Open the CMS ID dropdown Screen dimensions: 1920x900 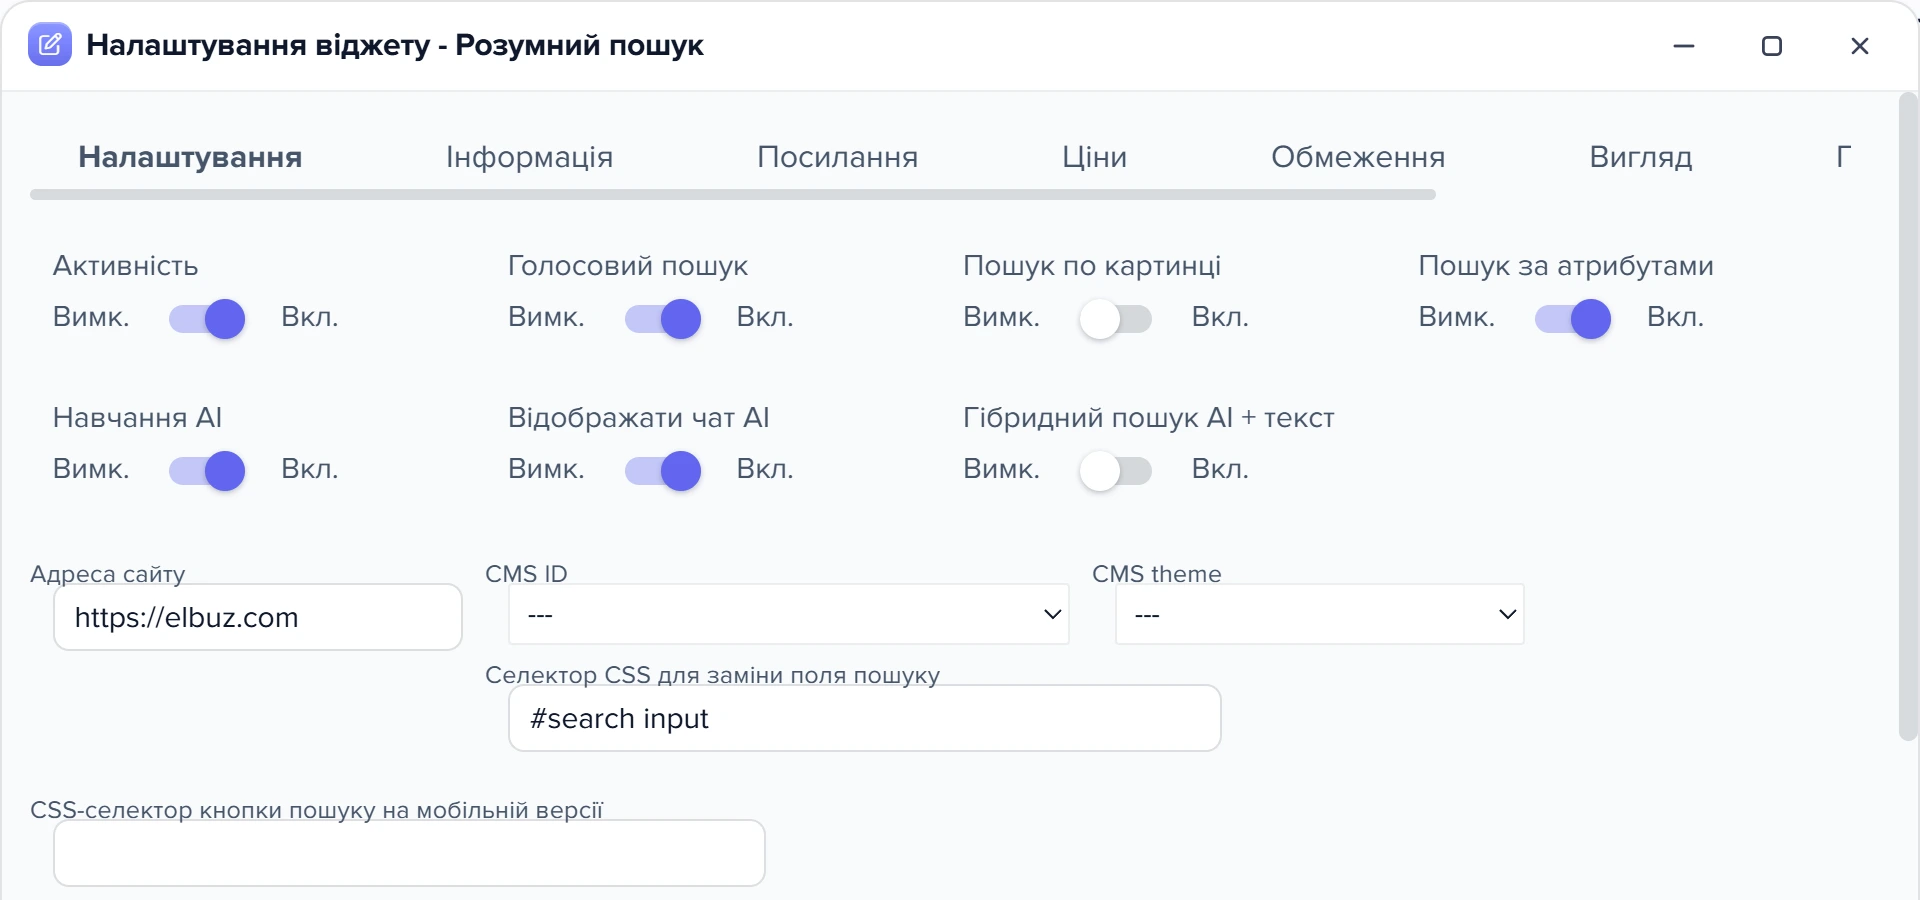pos(789,614)
